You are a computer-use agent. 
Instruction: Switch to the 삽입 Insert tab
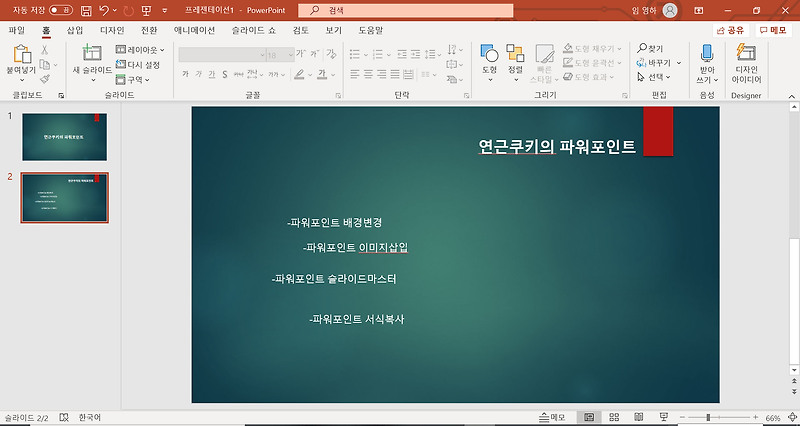(x=75, y=31)
